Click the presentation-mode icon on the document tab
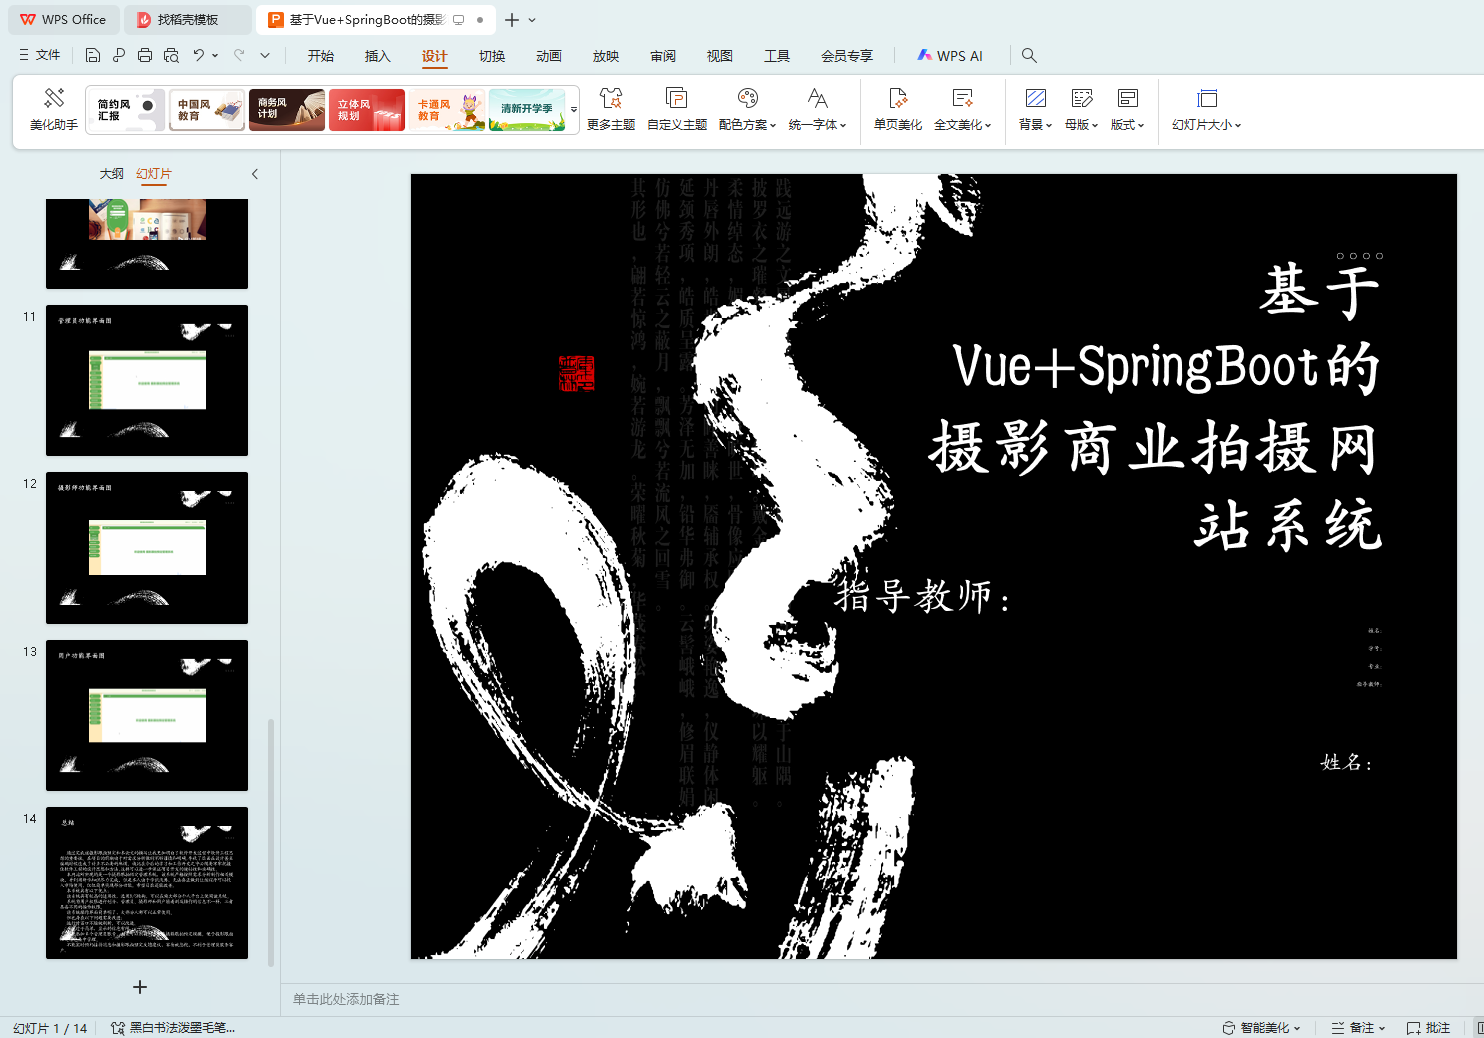1484x1038 pixels. click(459, 20)
